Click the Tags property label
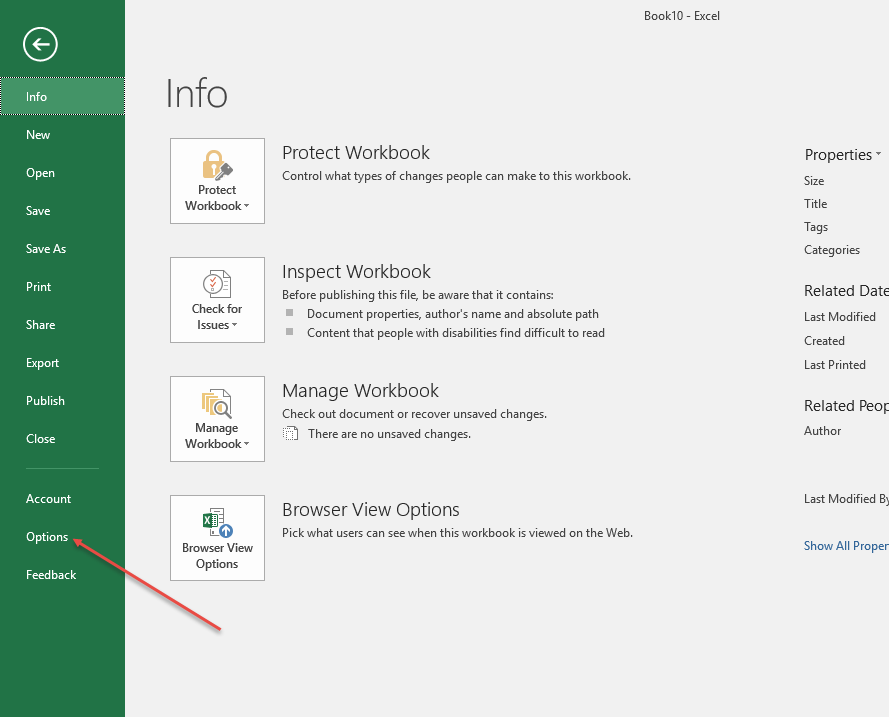This screenshot has height=717, width=889. [x=816, y=227]
